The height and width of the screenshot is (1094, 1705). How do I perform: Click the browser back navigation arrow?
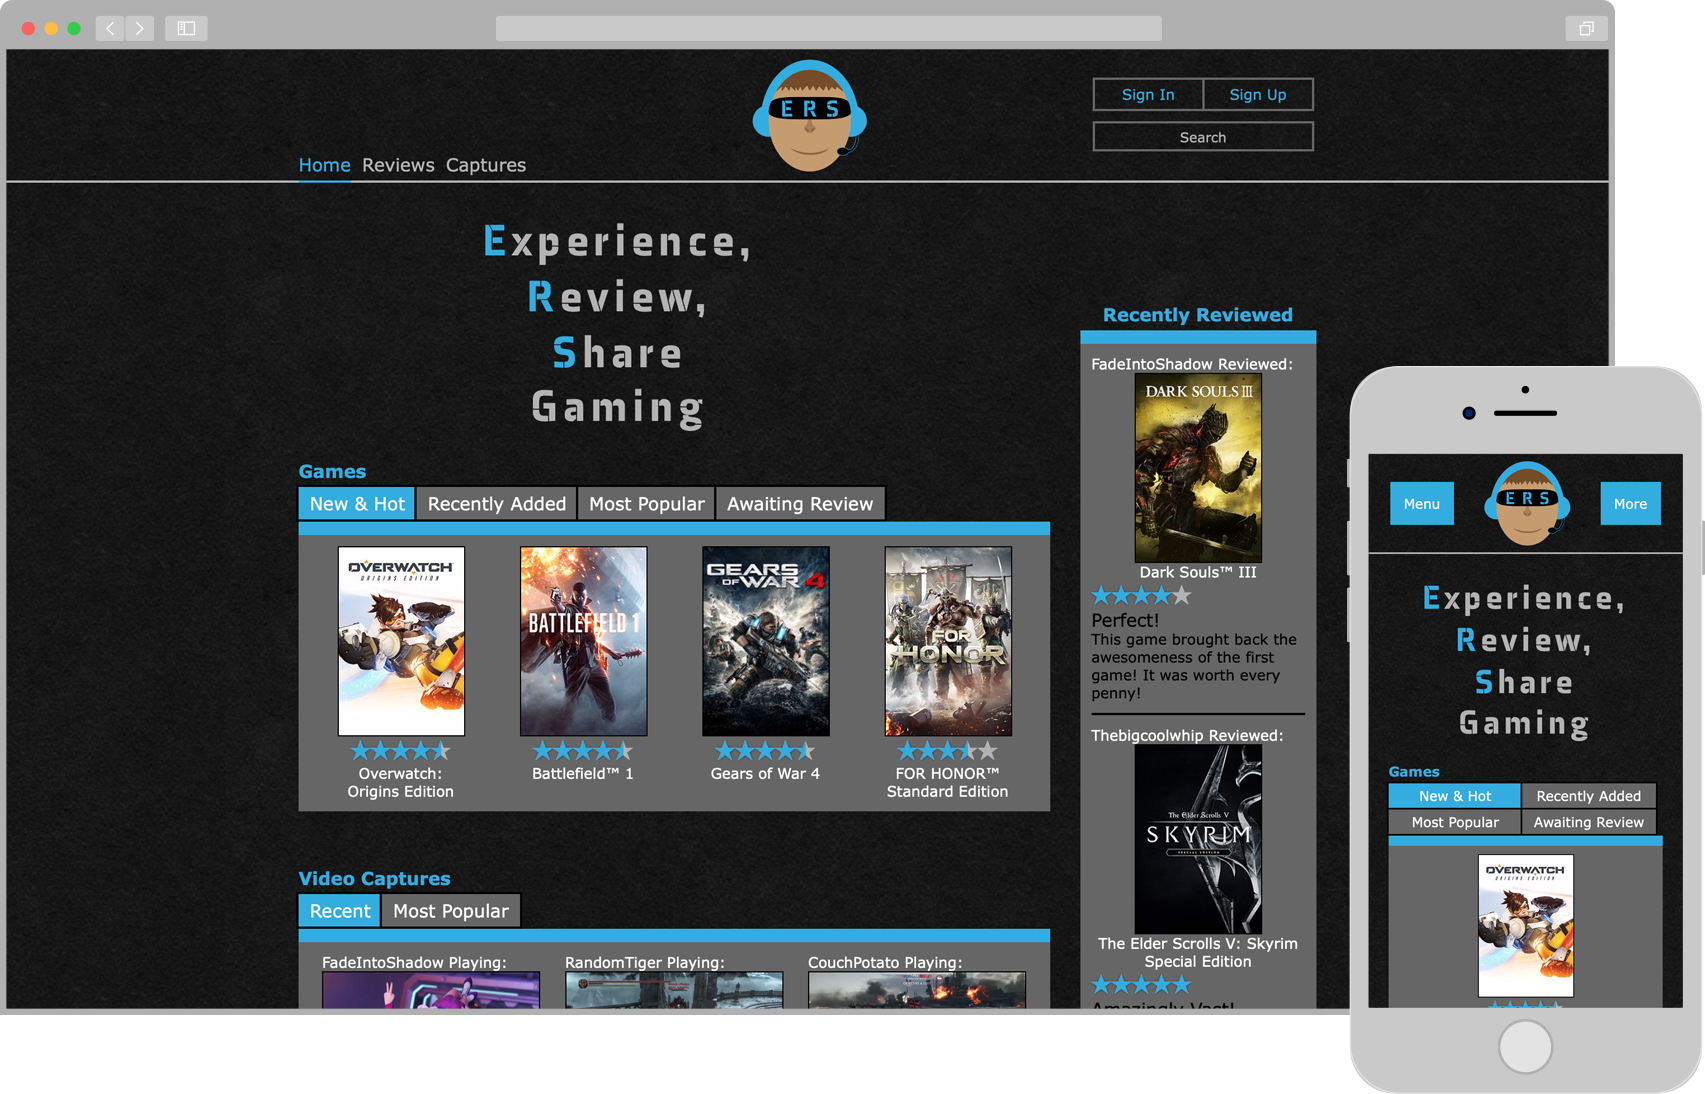tap(109, 28)
